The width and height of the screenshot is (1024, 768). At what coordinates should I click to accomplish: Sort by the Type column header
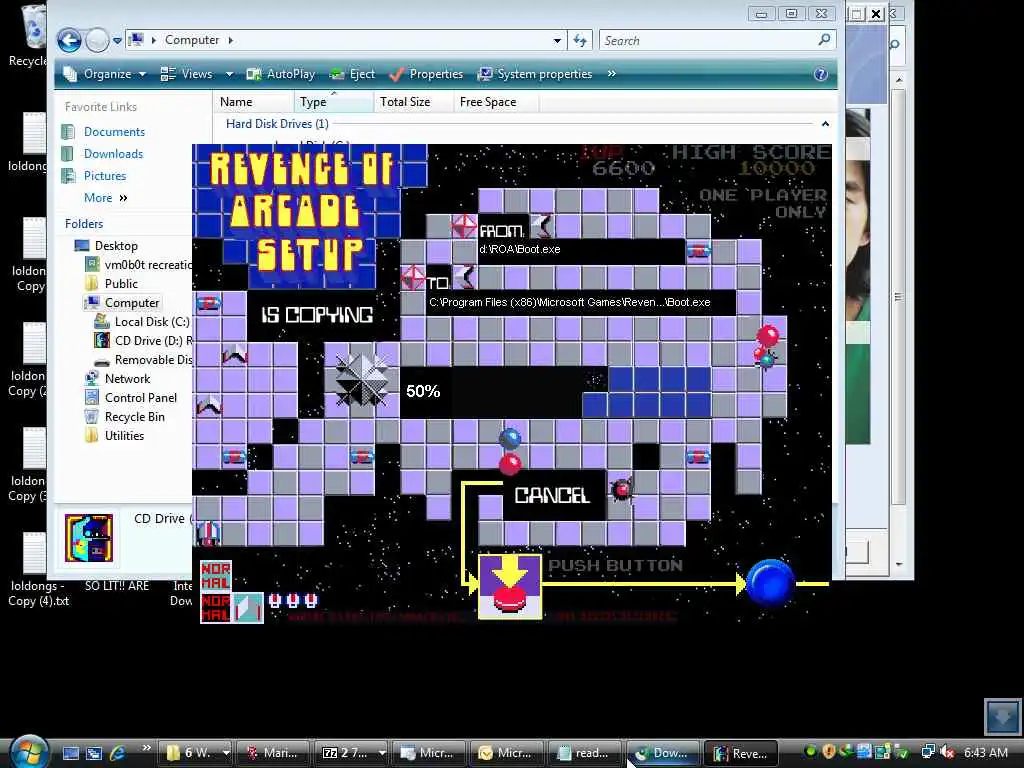point(333,102)
